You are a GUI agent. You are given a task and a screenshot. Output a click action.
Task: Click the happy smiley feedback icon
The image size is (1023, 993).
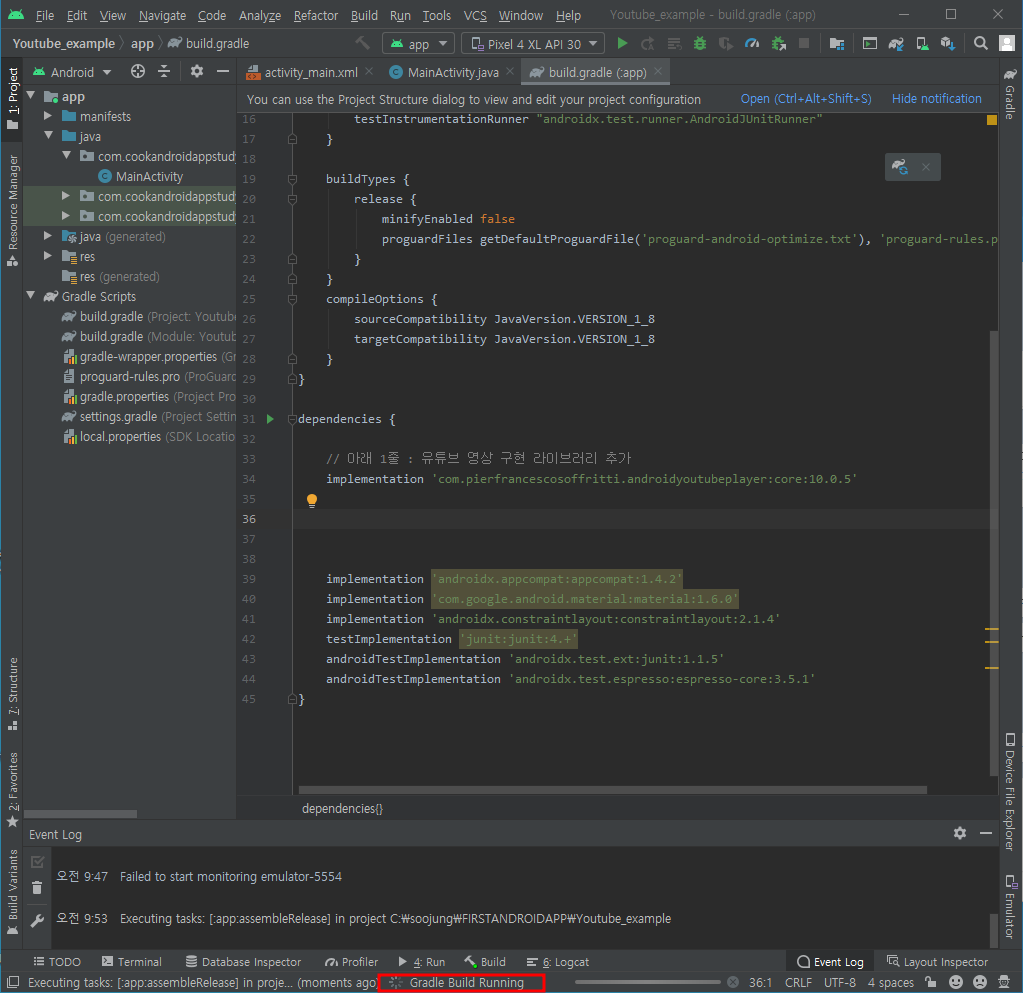(956, 982)
